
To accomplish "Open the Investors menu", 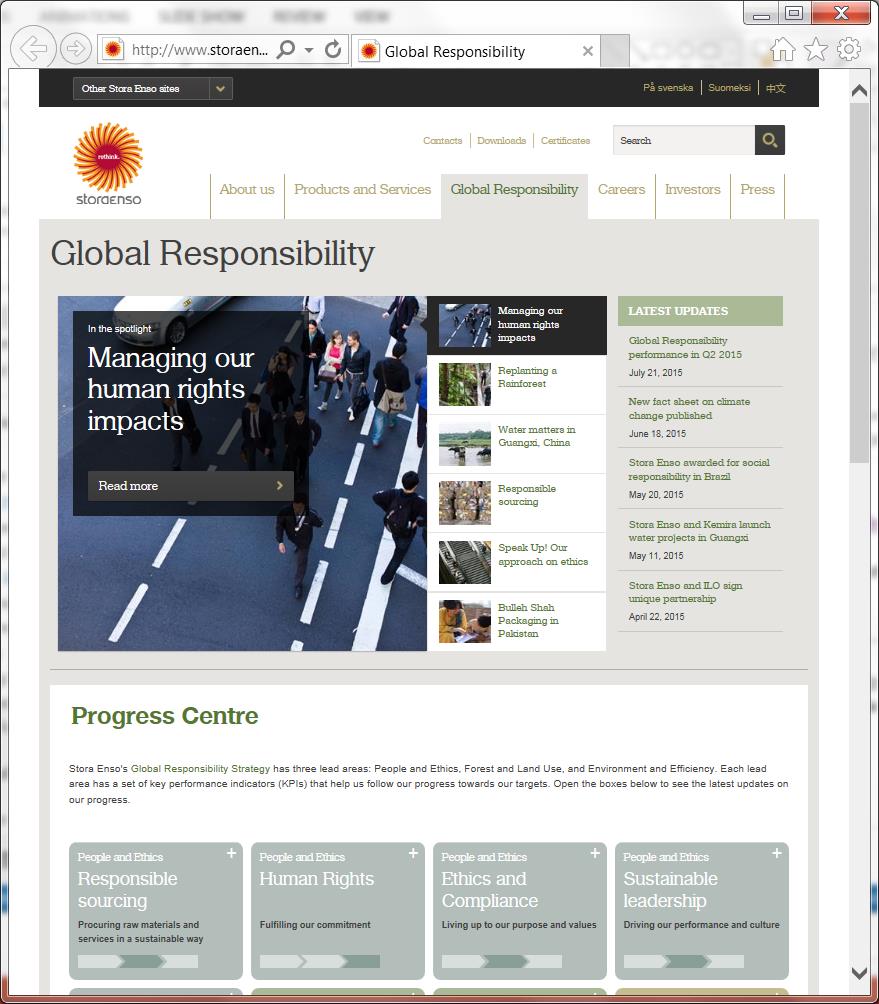I will click(x=693, y=190).
